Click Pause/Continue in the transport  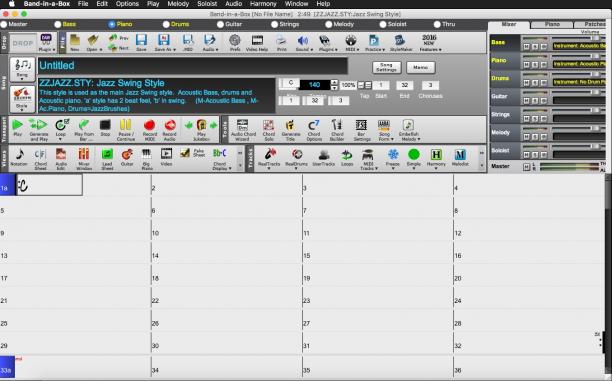click(x=126, y=130)
